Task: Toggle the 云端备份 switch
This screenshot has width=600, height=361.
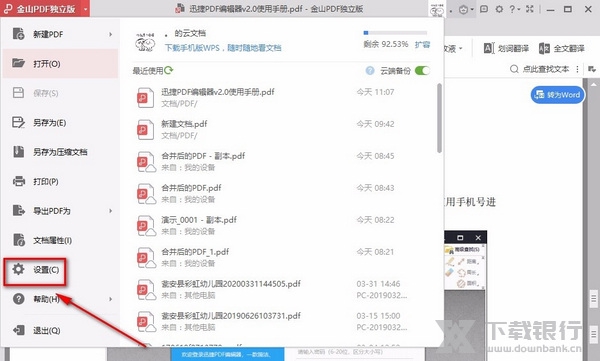Action: (x=422, y=70)
